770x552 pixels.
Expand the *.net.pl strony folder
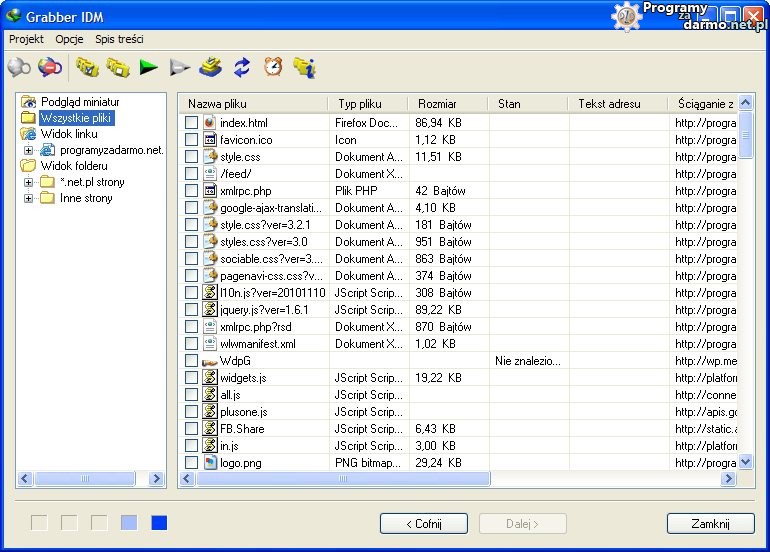coord(29,182)
